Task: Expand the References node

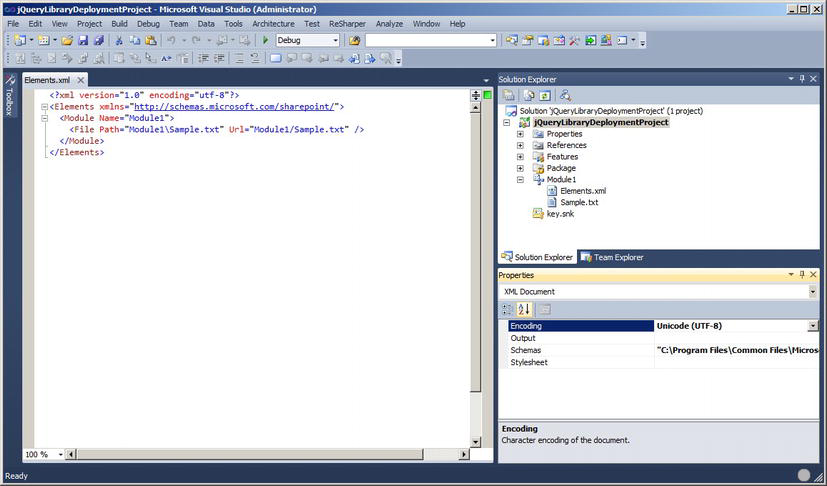Action: 520,146
